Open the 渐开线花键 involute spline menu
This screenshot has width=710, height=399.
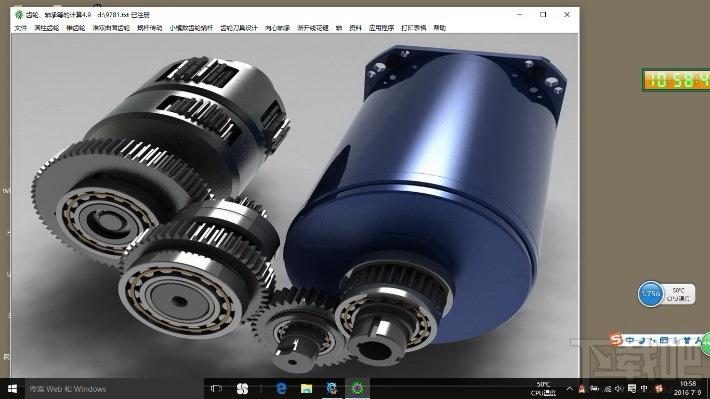(313, 28)
